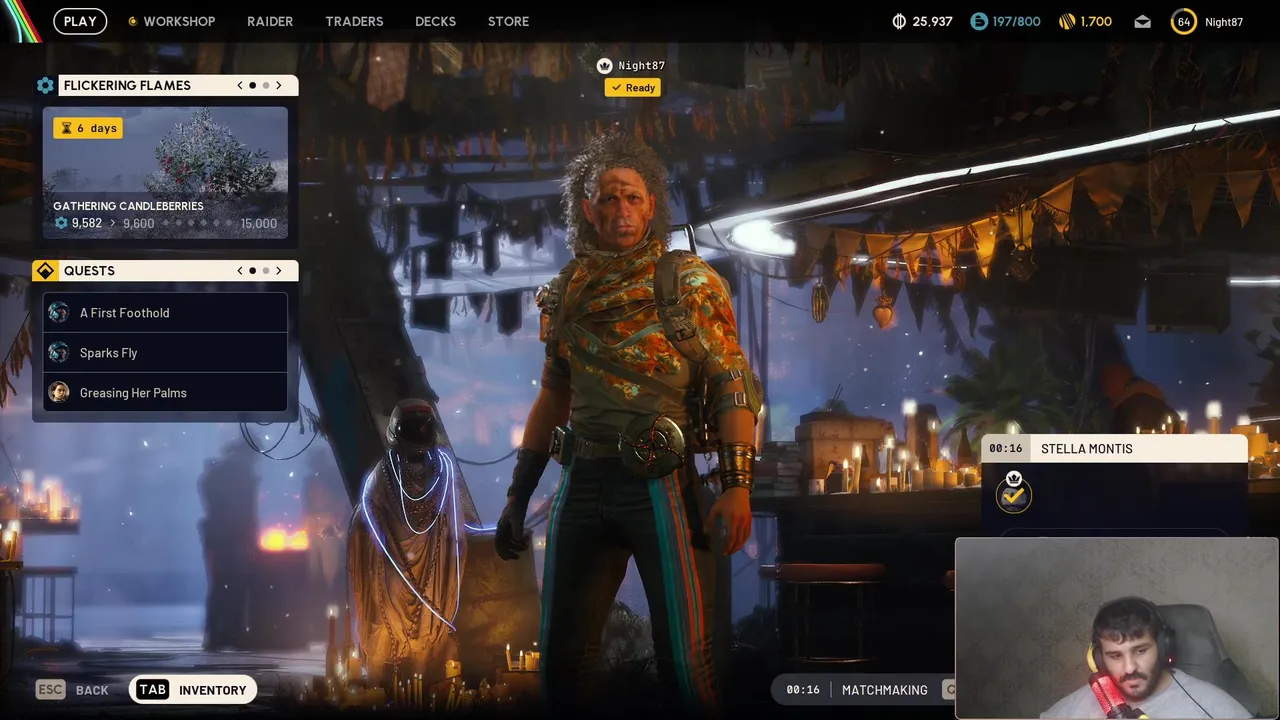Open Inventory with the TAB button

coord(193,690)
